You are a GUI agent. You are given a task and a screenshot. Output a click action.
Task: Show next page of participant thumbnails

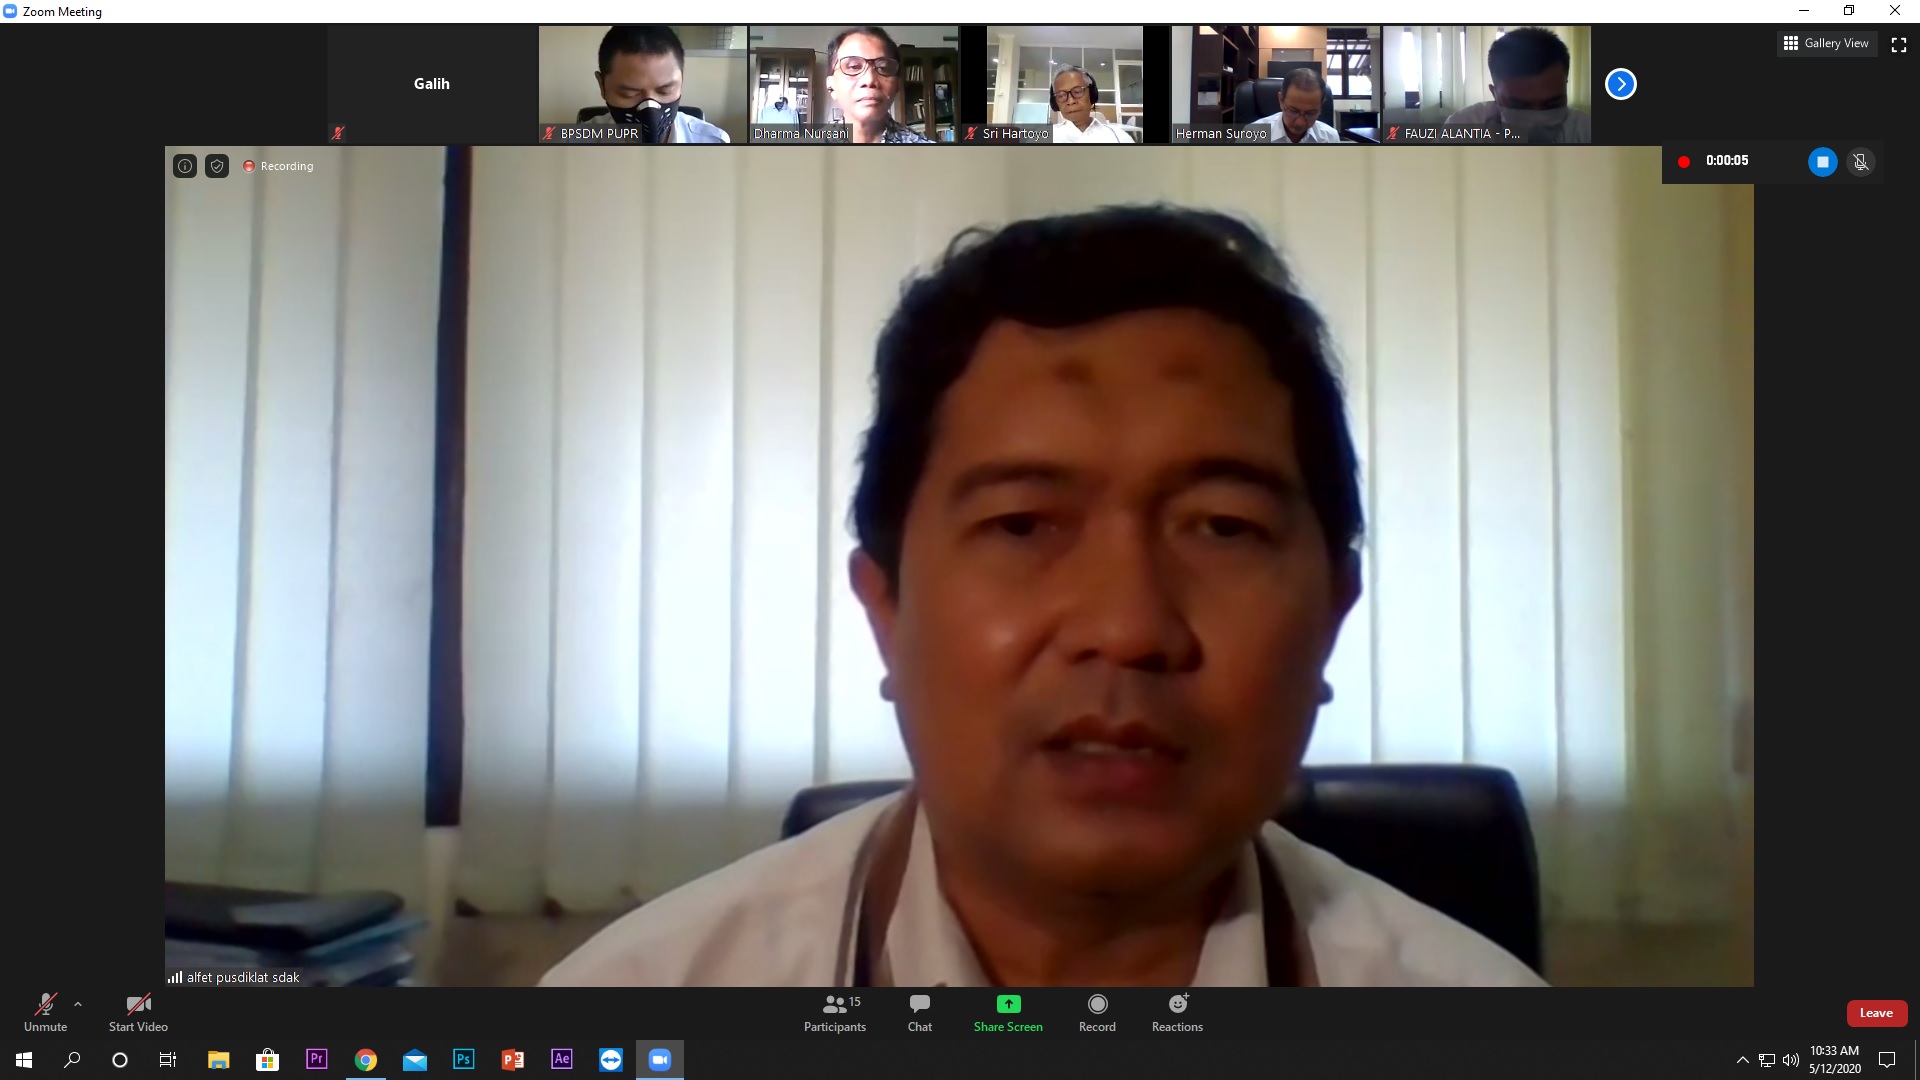pos(1620,84)
